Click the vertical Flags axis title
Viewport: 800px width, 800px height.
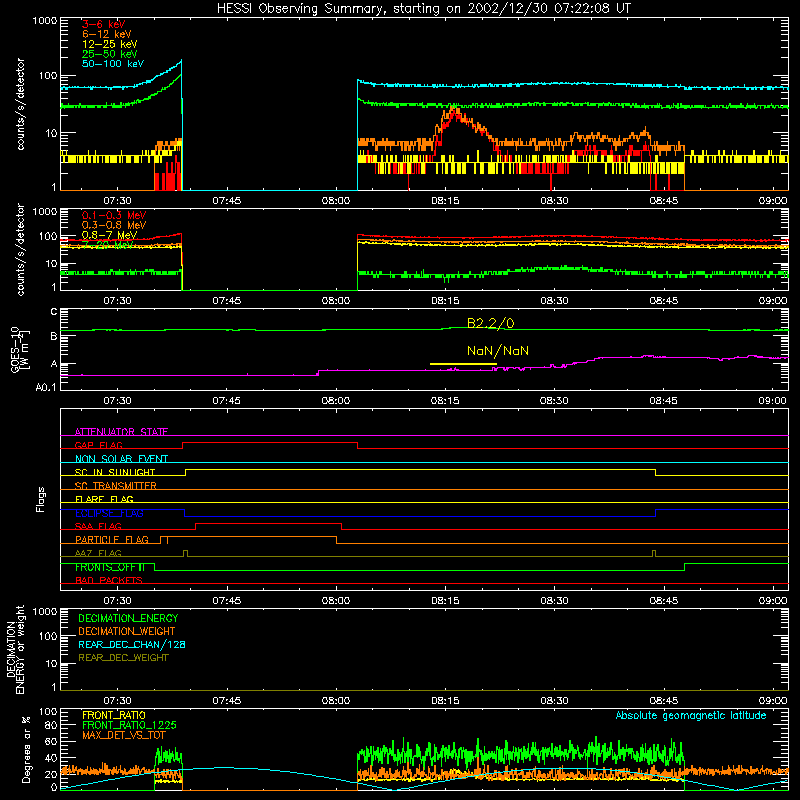40,499
